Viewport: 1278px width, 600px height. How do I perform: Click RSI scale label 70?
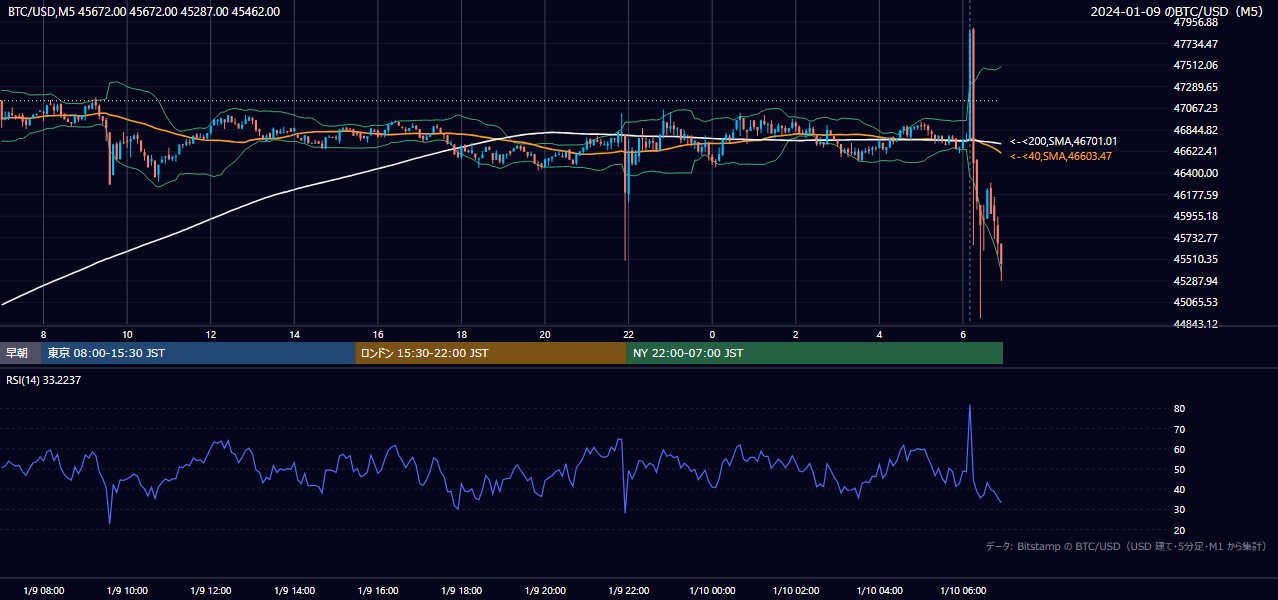pyautogui.click(x=1180, y=429)
